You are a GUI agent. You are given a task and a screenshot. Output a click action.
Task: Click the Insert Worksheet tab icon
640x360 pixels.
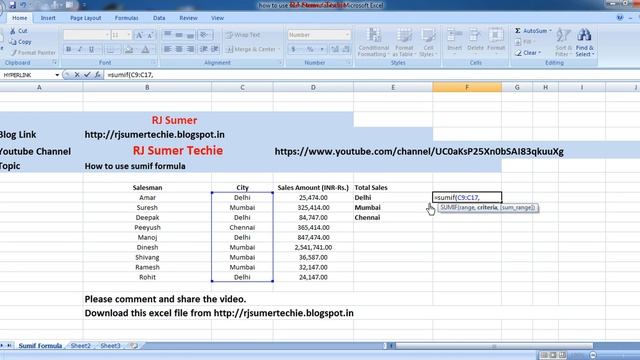133,346
